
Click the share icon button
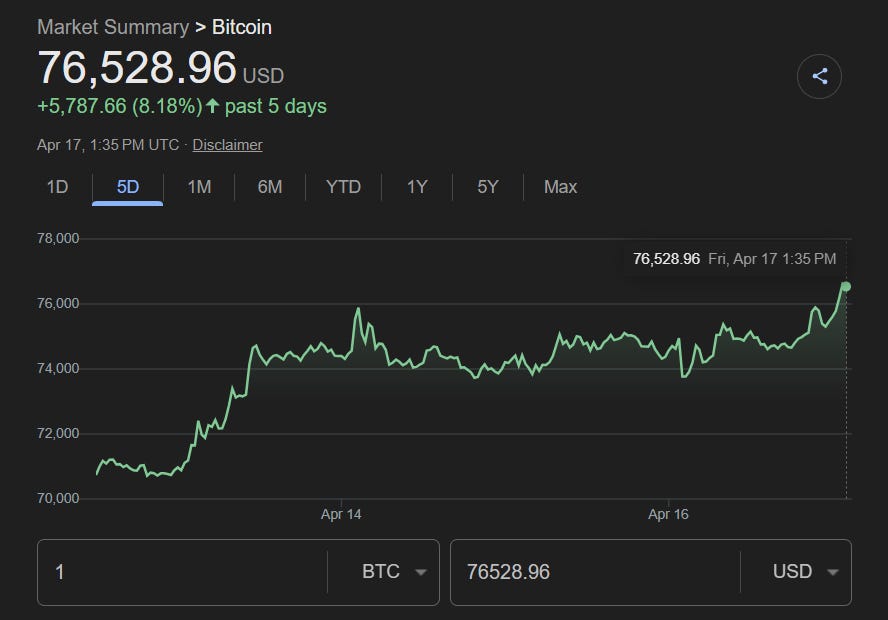tap(819, 76)
